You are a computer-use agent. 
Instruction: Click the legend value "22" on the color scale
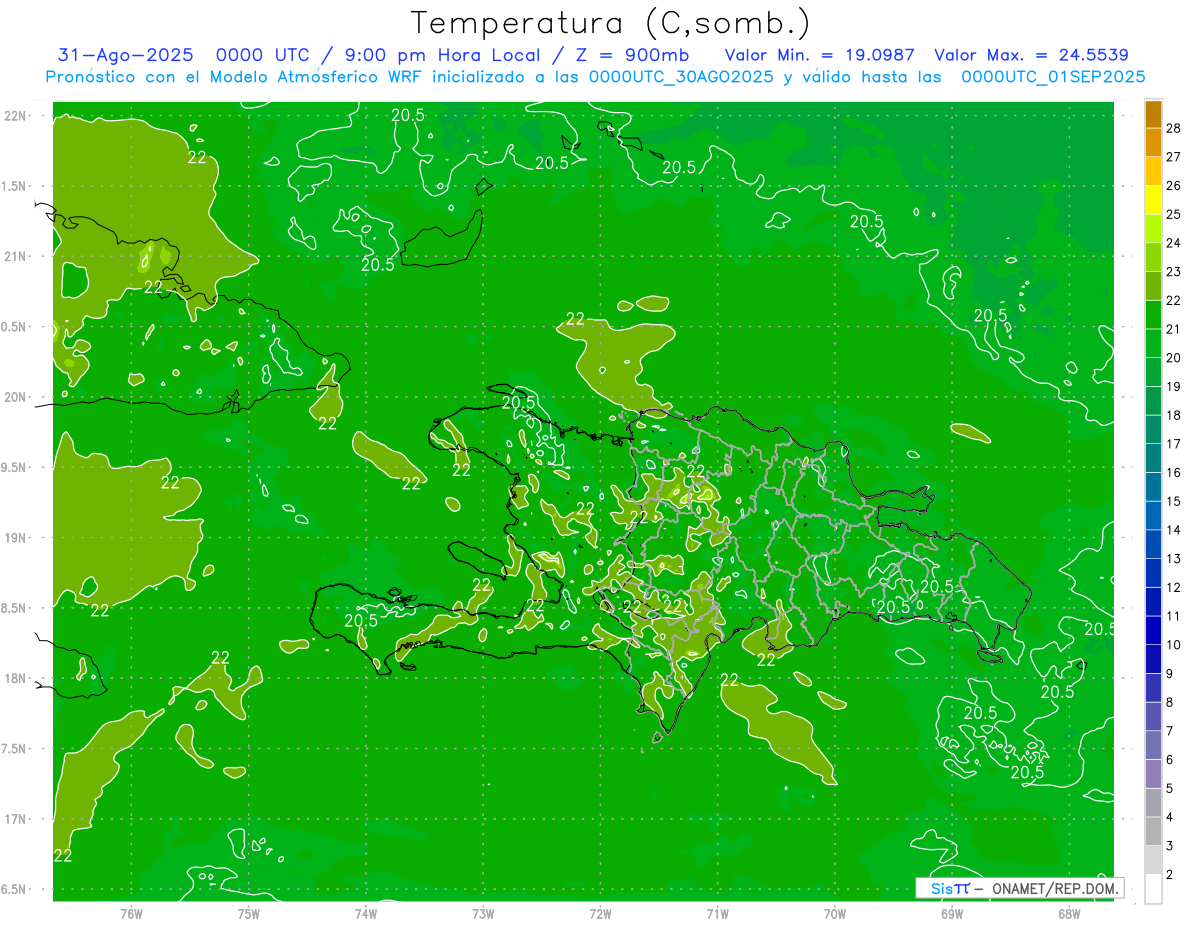pyautogui.click(x=1174, y=300)
